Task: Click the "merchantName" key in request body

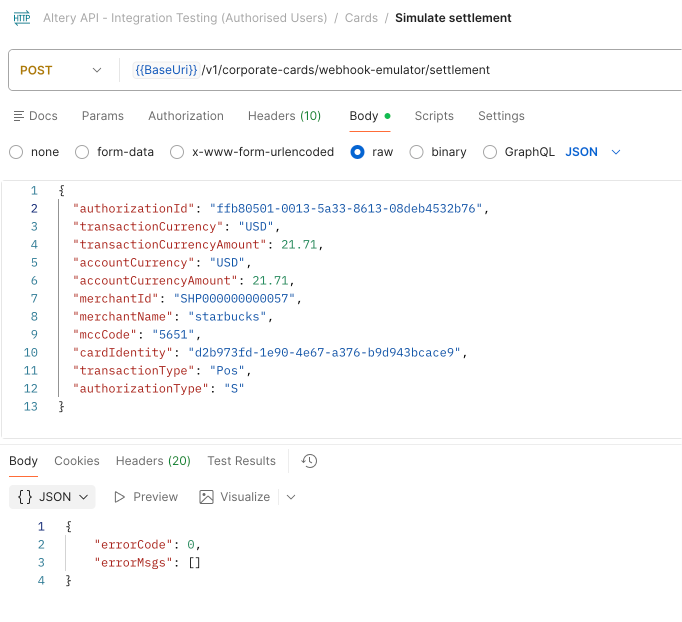Action: coord(123,317)
